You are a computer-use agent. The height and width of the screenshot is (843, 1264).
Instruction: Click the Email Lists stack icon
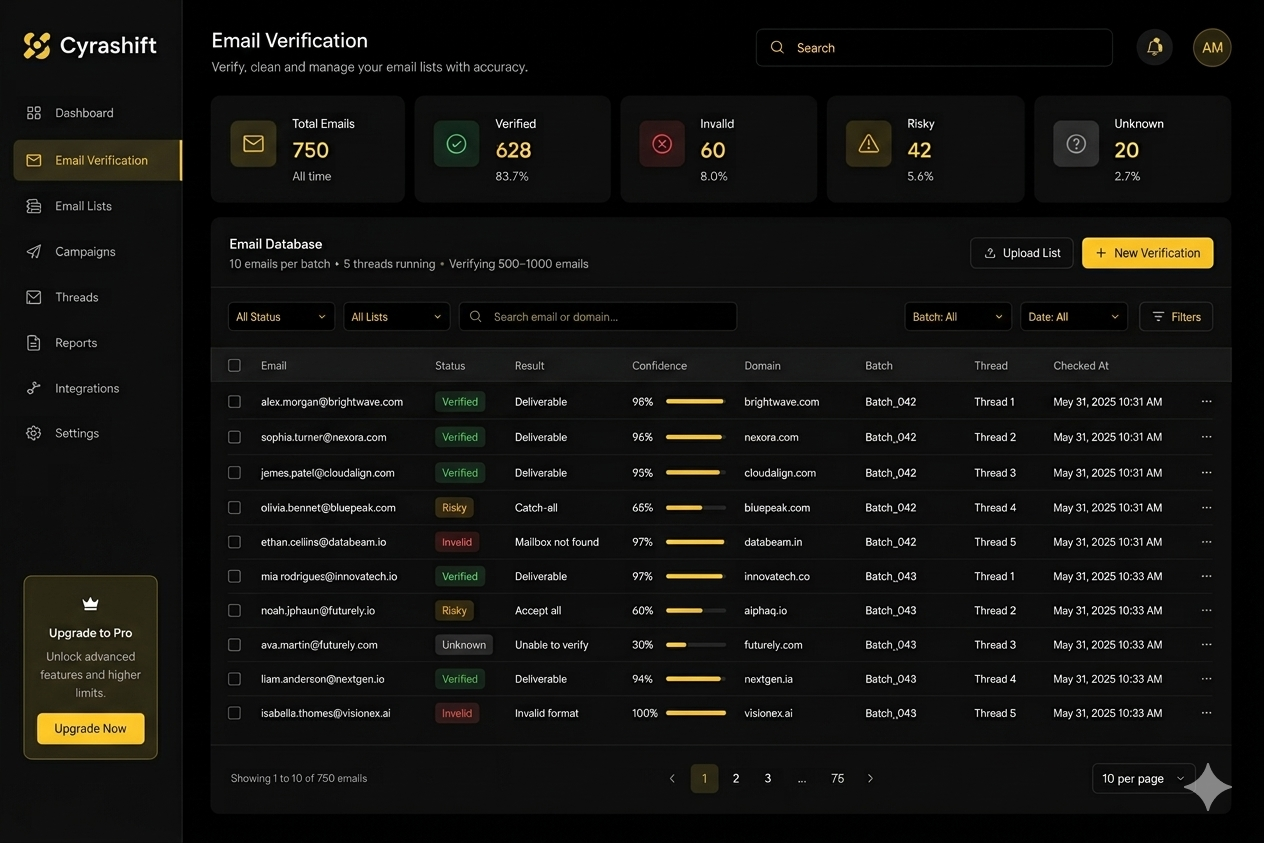34,206
